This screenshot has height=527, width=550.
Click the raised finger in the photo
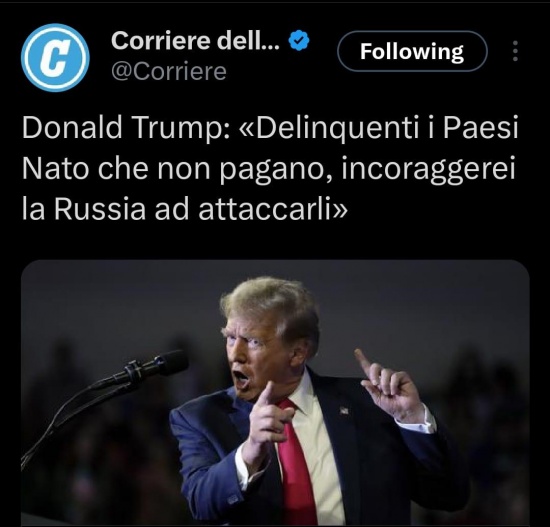pos(362,362)
